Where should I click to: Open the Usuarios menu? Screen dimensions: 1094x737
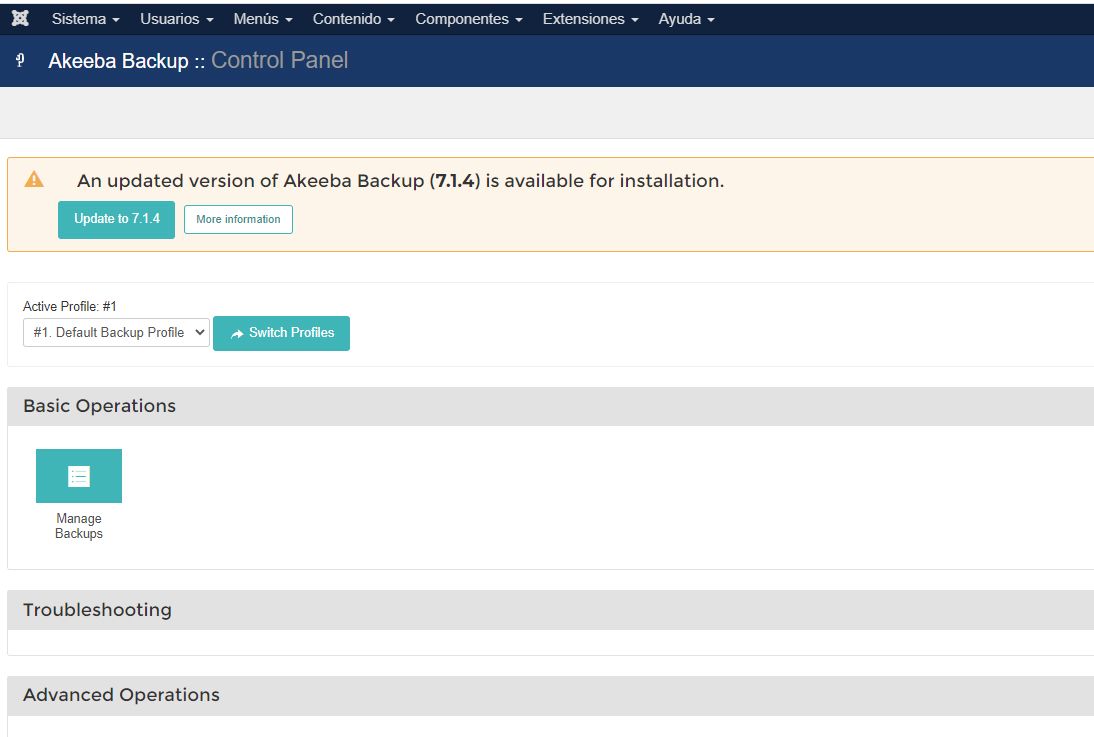point(177,19)
